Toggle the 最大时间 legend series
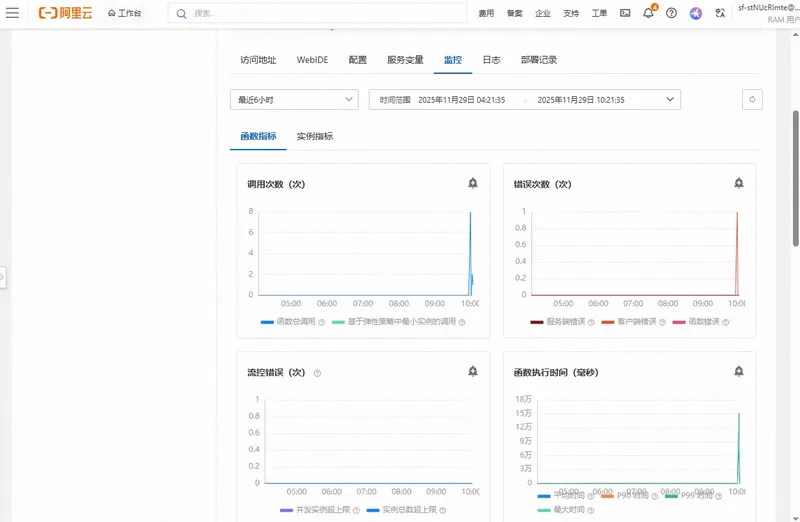 point(561,510)
